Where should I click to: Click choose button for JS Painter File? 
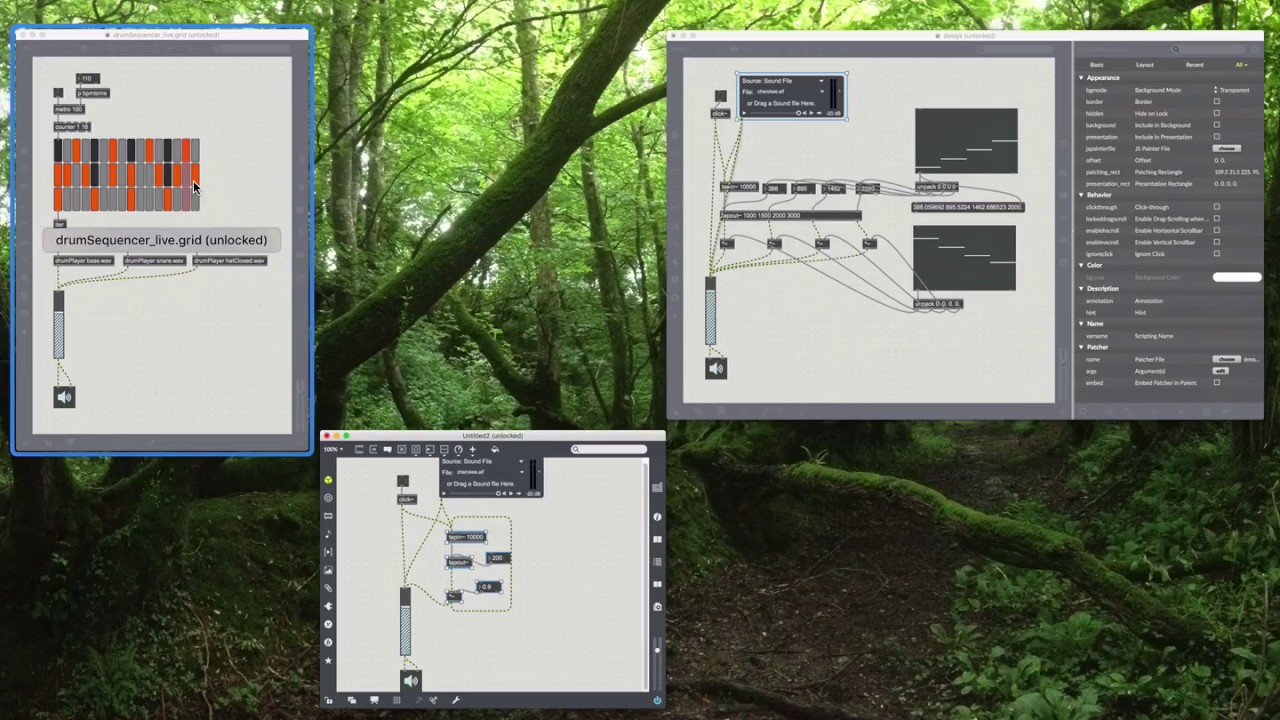point(1227,148)
